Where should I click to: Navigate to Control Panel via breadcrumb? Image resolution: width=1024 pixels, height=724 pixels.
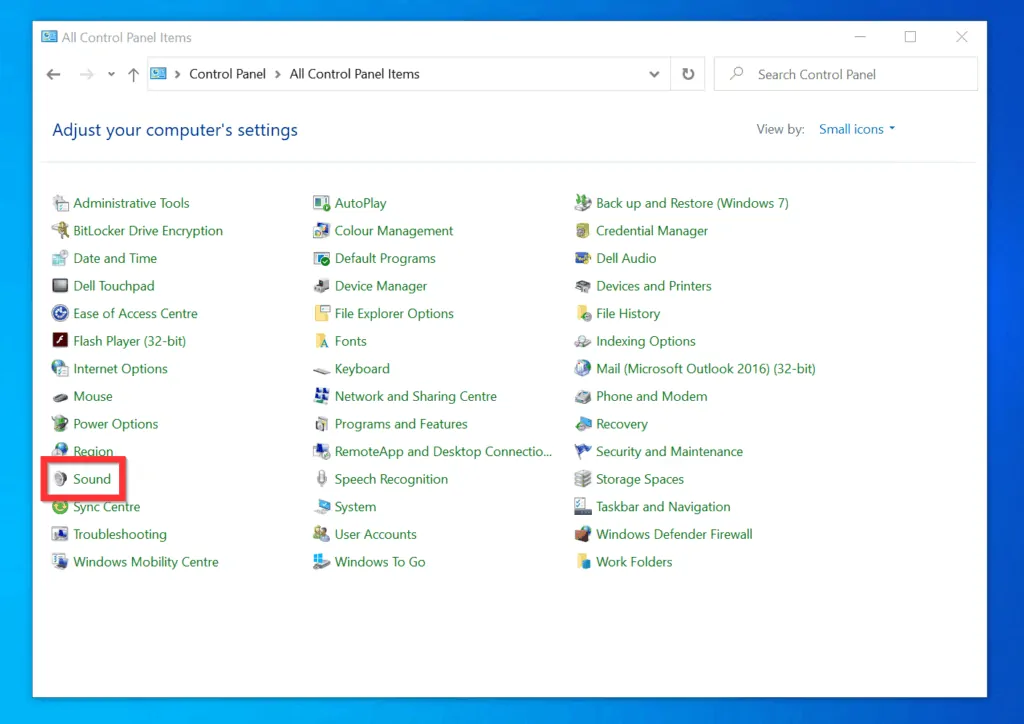coord(227,73)
